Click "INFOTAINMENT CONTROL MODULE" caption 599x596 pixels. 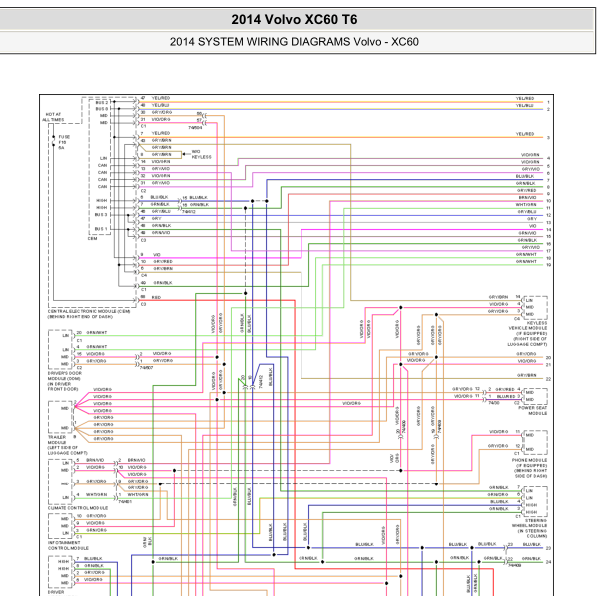68,545
